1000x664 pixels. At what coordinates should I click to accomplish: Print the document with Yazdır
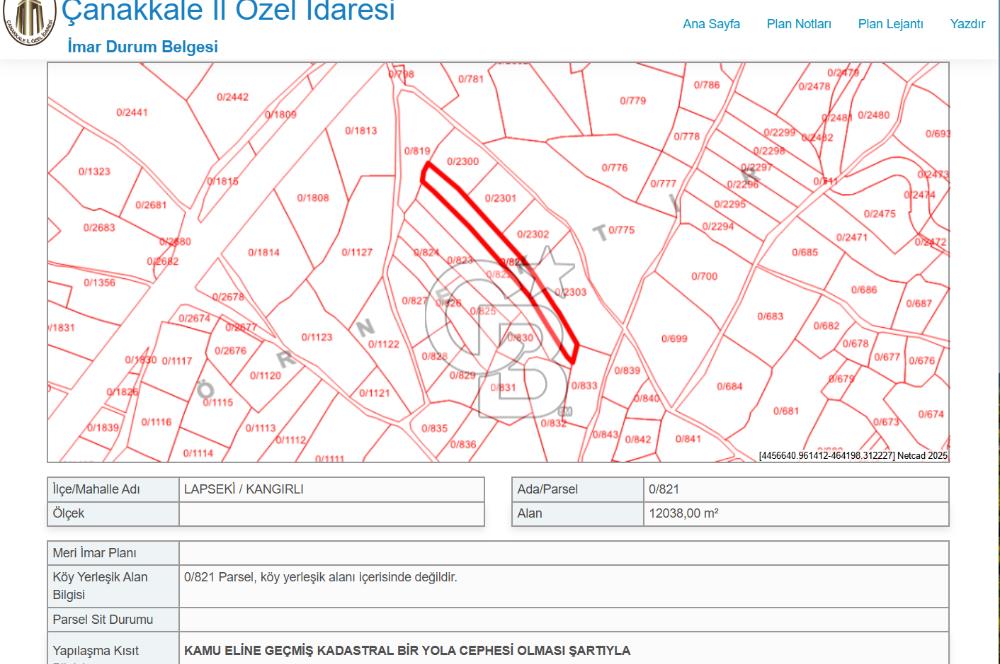pos(967,24)
